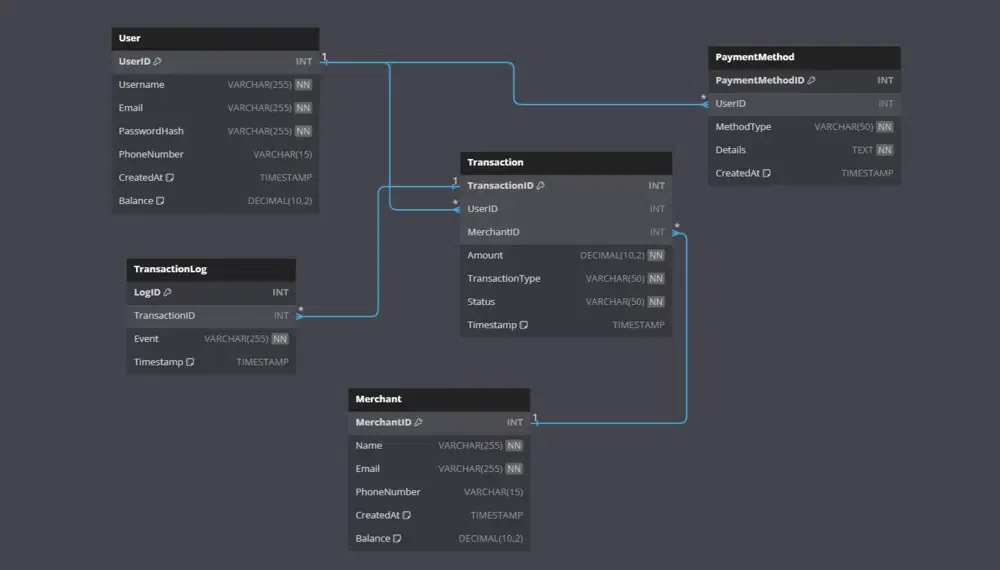This screenshot has height=570, width=1000.
Task: Click the key icon beside MerchantID in Merchant table
Action: (418, 423)
